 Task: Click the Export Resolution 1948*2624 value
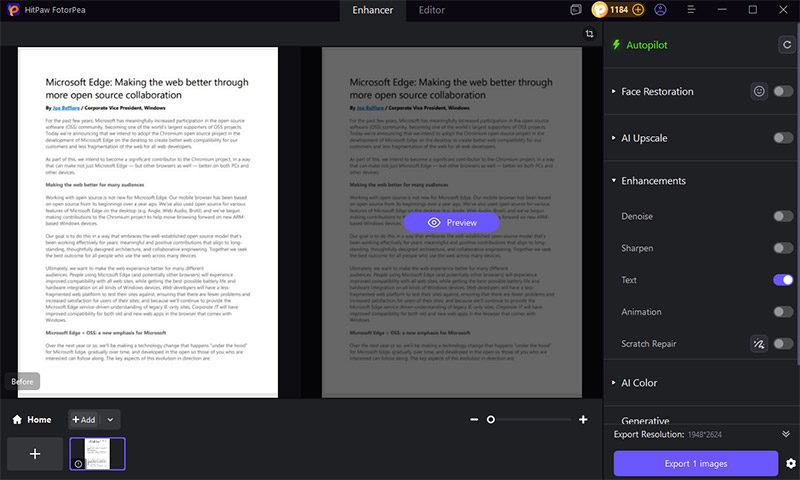pyautogui.click(x=705, y=435)
